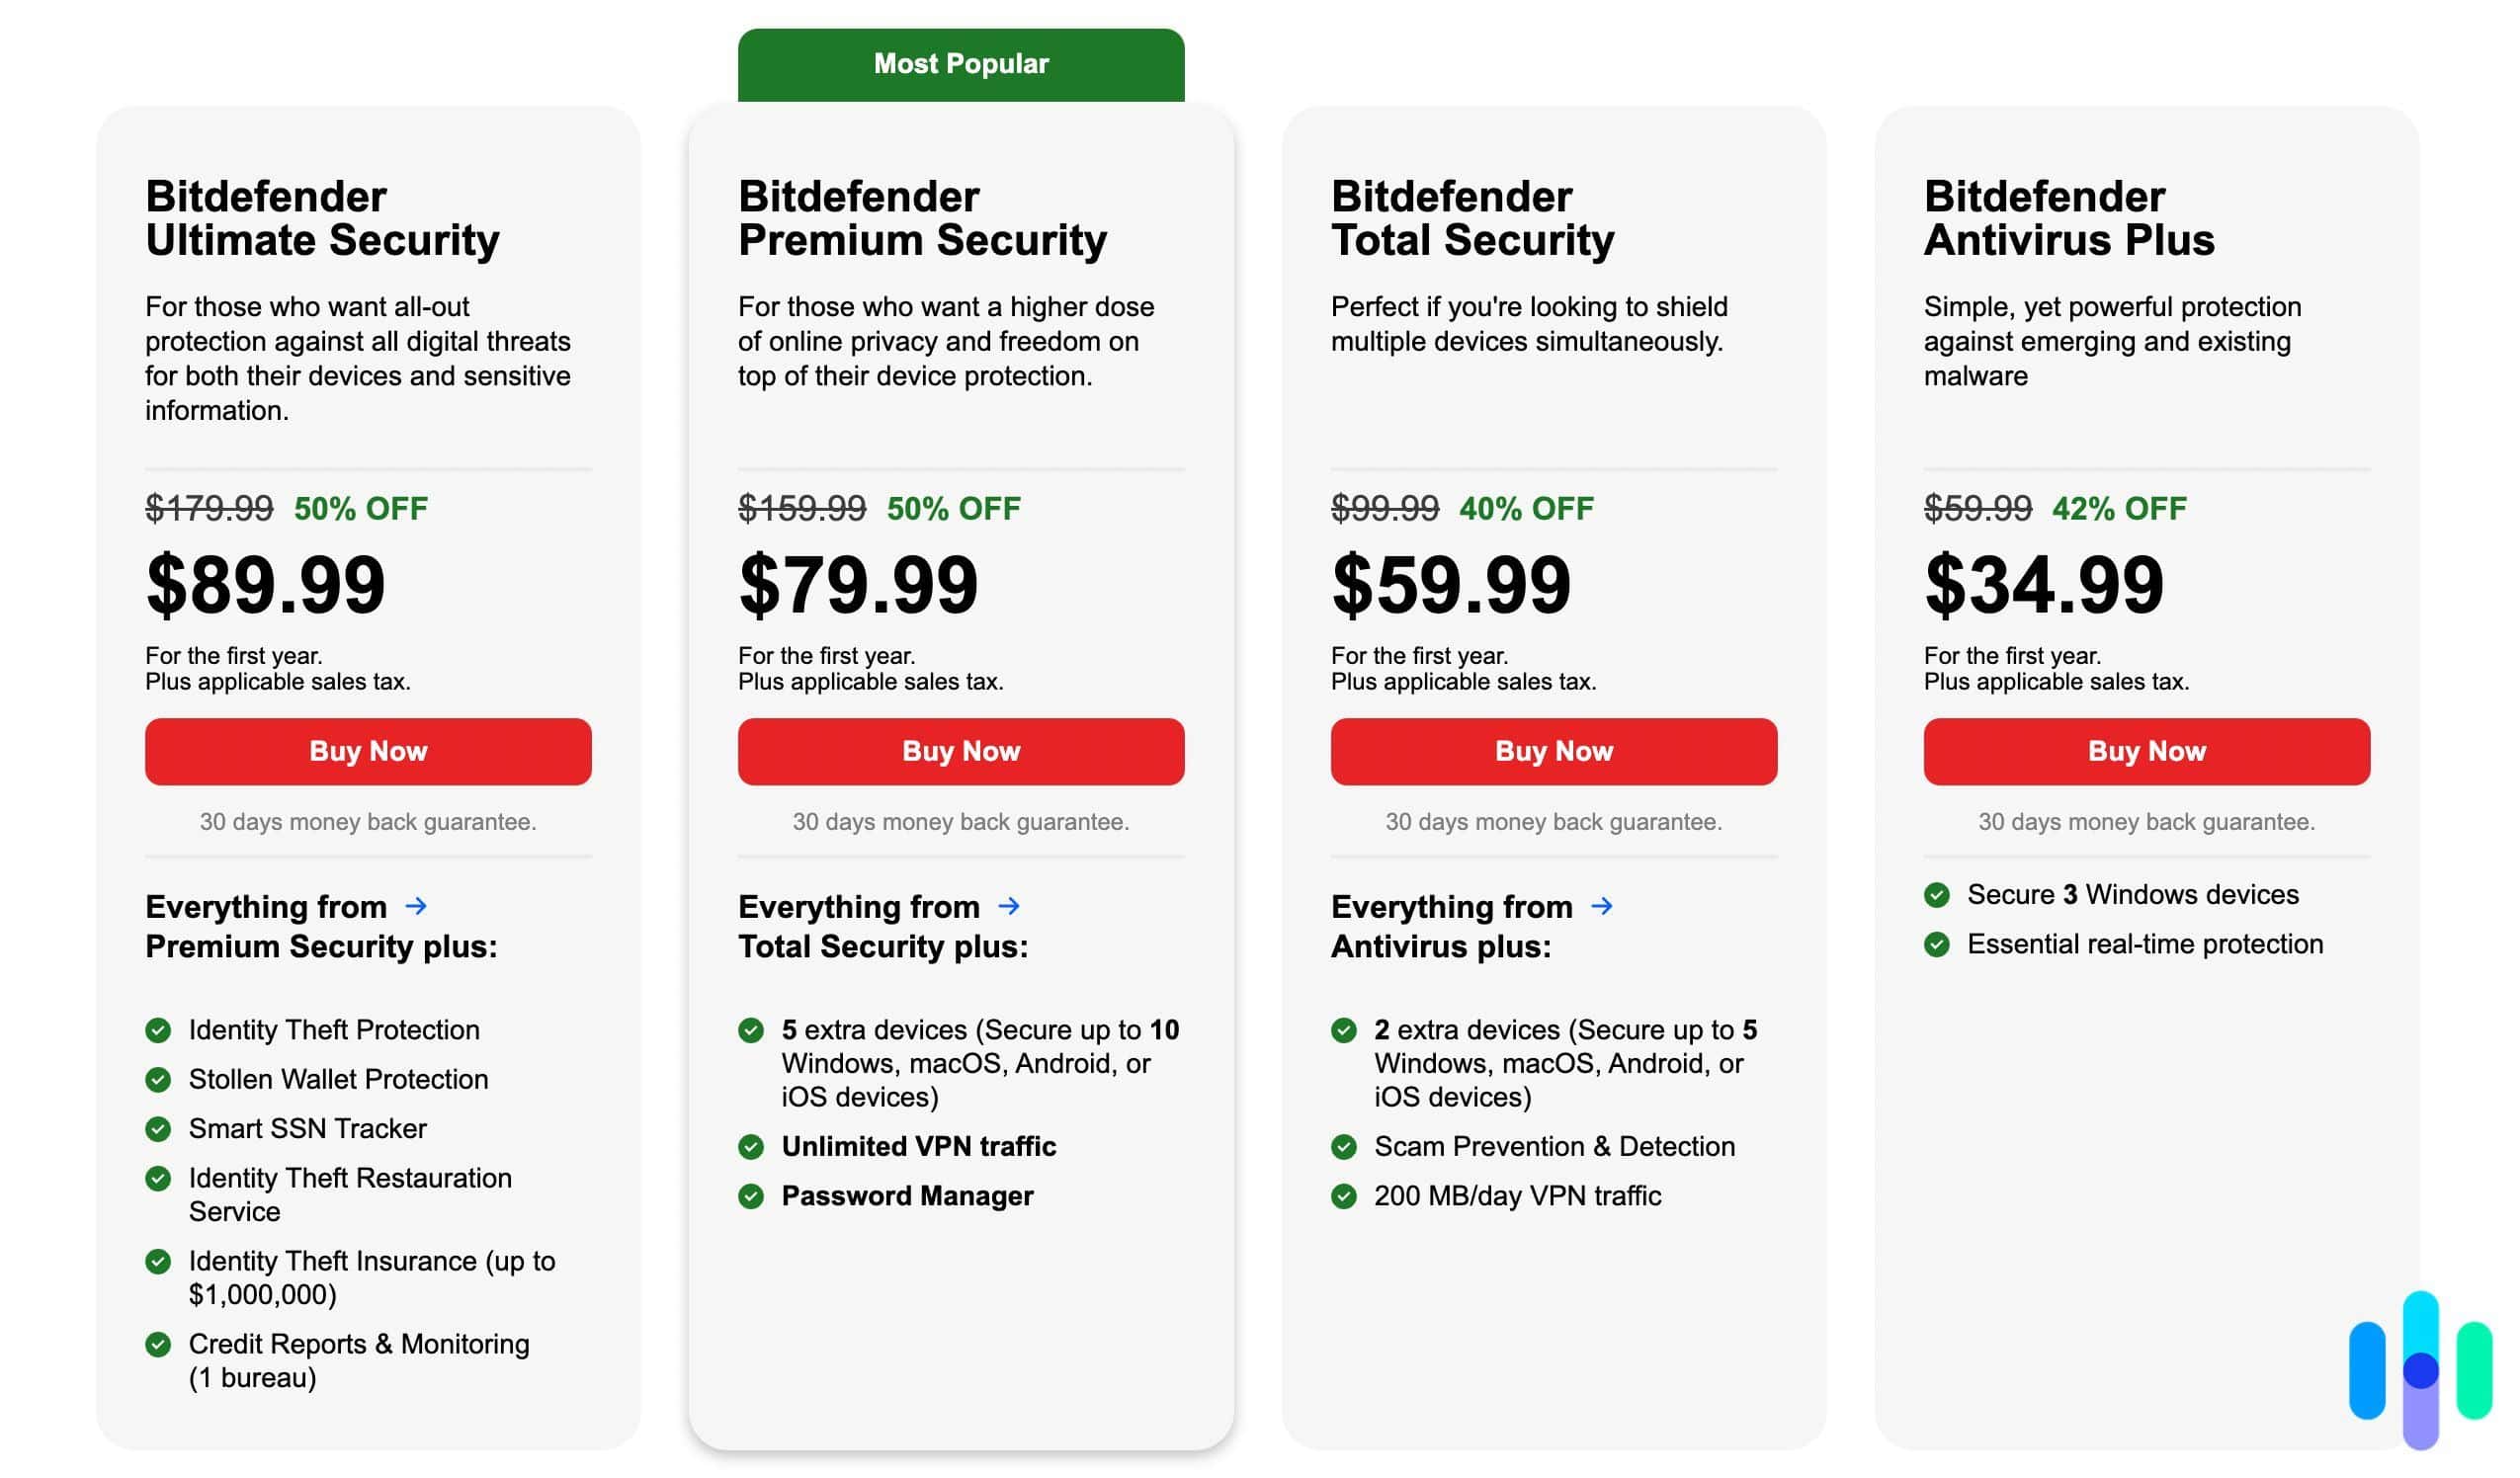Open Total Security details via the blue arrow

(1009, 906)
